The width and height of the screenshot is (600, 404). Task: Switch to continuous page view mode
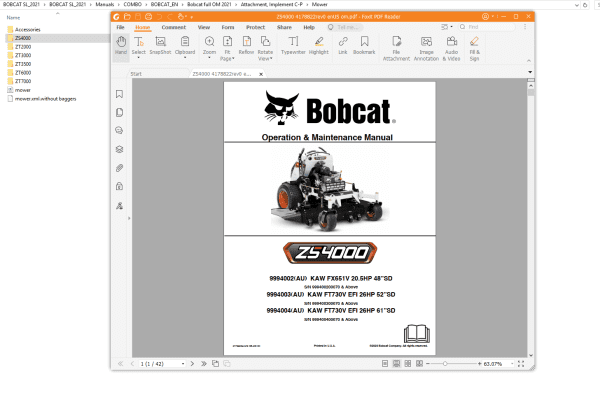(x=396, y=364)
